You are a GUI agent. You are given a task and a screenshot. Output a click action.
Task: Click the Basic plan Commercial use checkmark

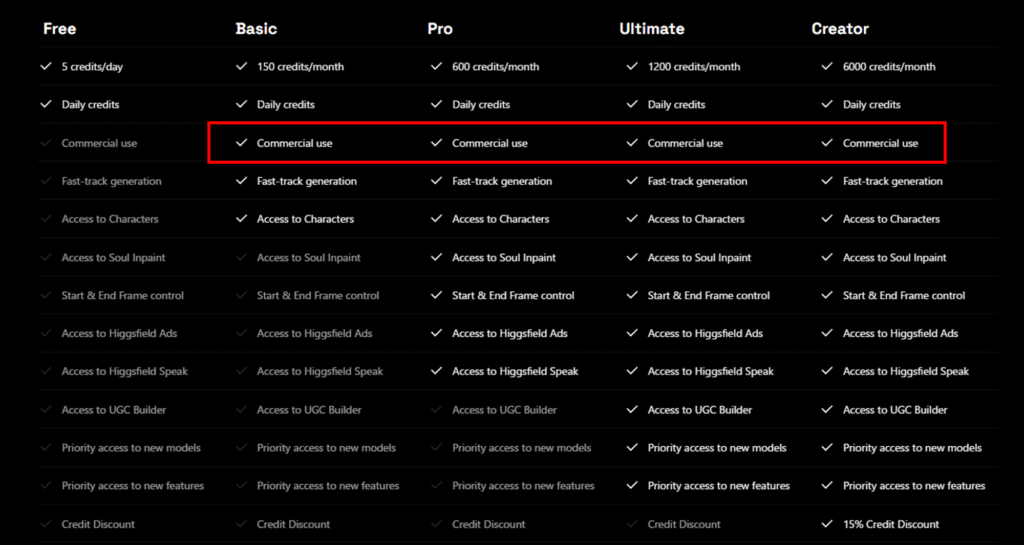point(241,143)
